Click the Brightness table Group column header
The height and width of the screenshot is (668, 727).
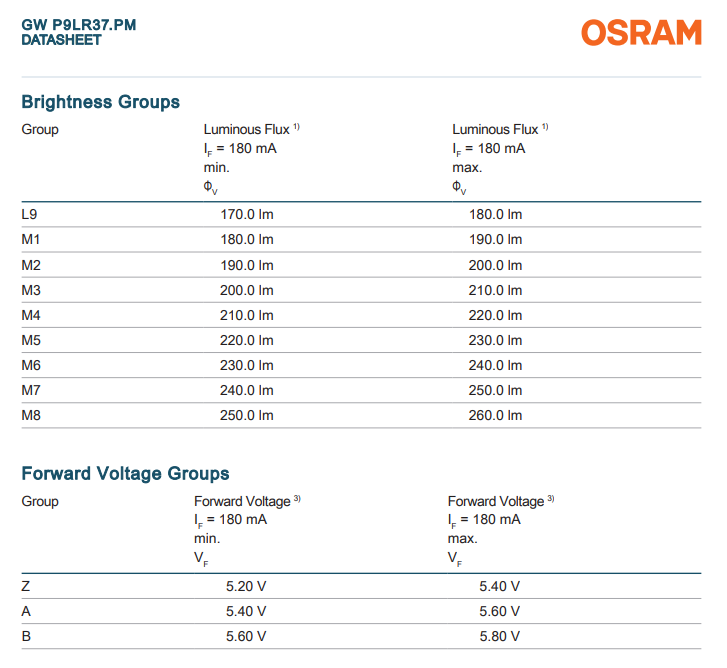[x=40, y=129]
